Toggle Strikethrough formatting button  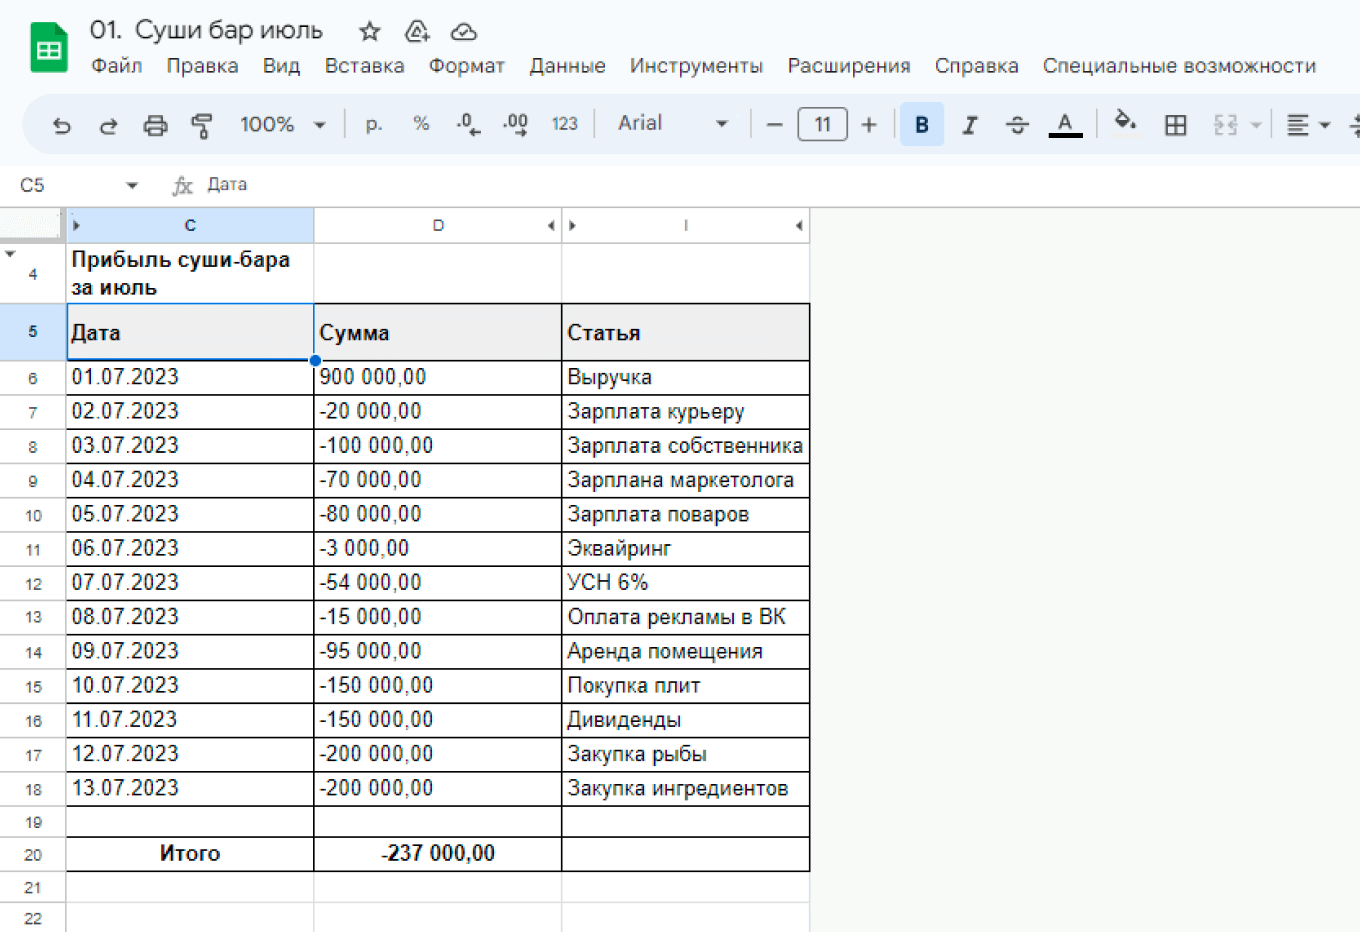(x=1017, y=125)
